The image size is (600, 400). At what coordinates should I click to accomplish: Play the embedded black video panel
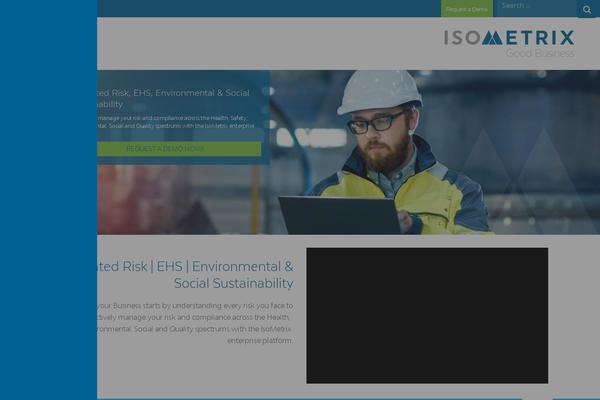[x=427, y=315]
